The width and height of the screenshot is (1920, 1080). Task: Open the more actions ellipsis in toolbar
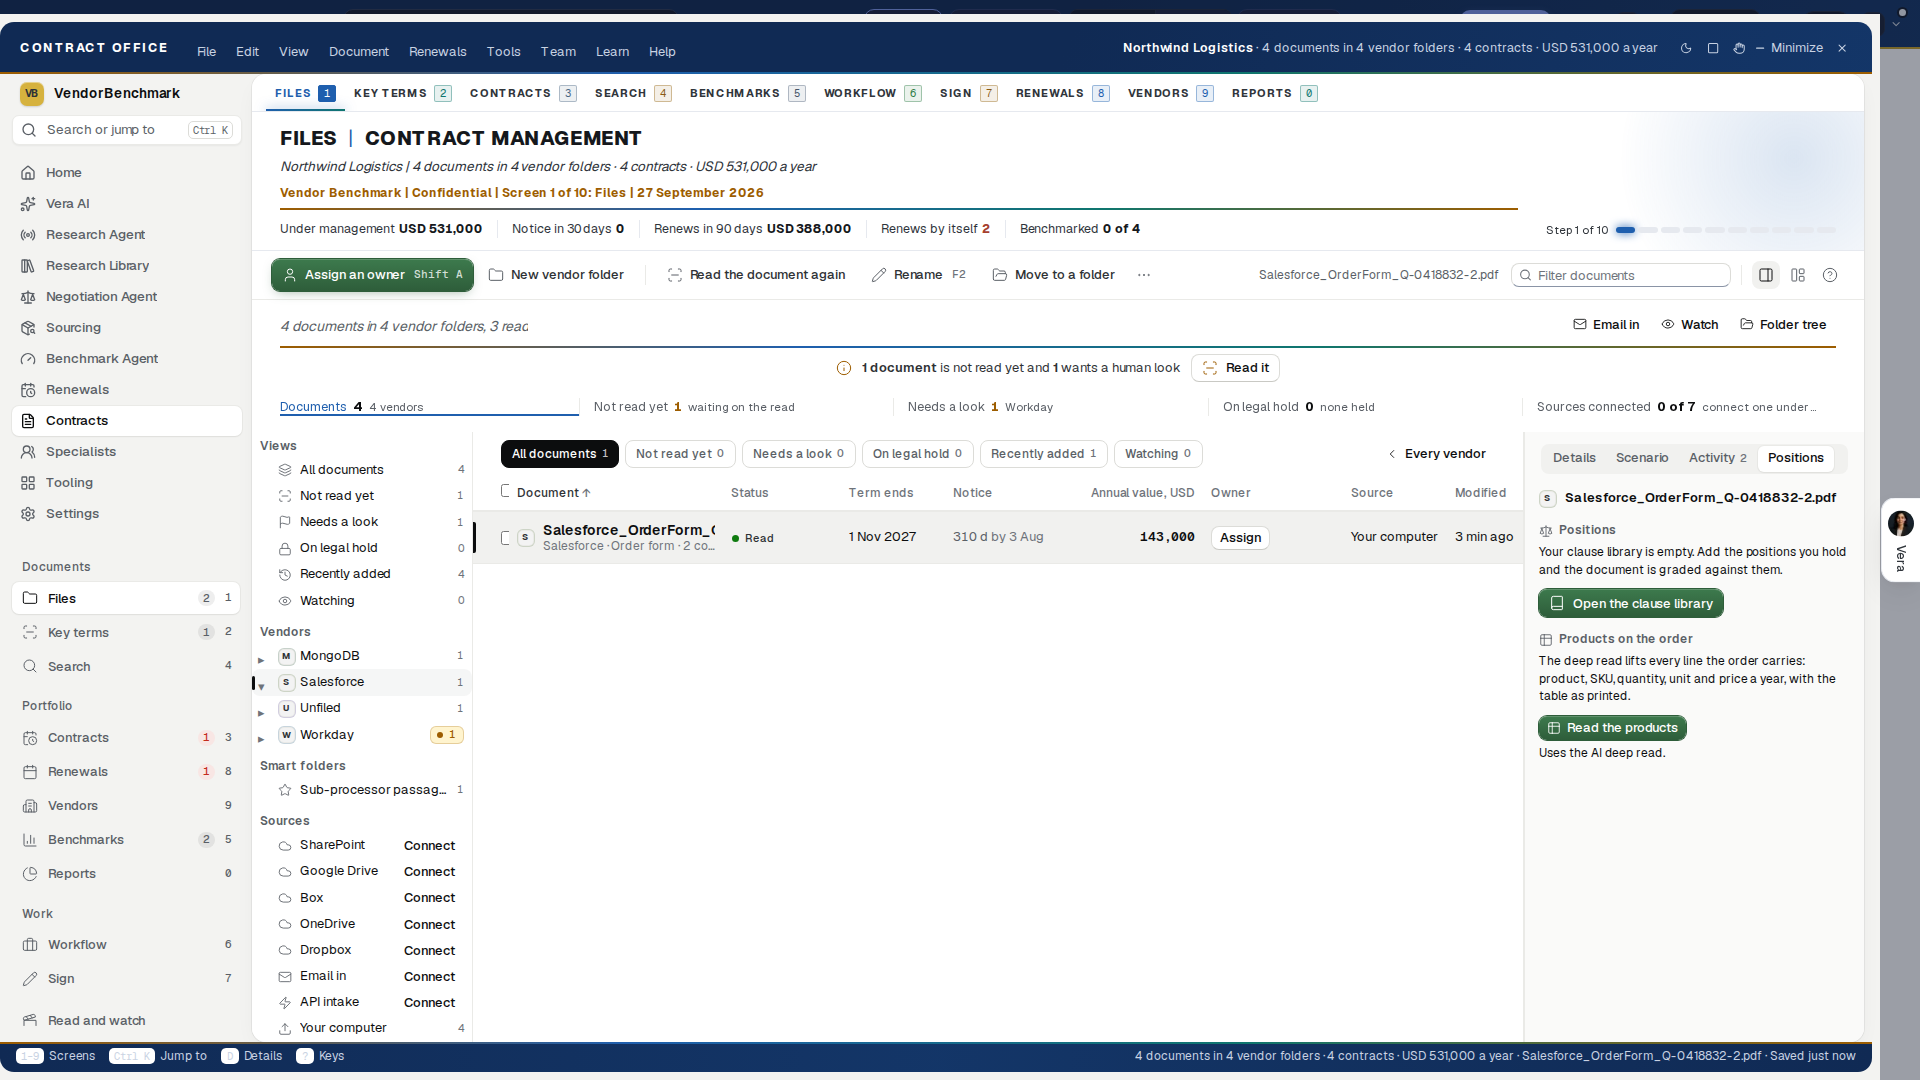[1144, 275]
